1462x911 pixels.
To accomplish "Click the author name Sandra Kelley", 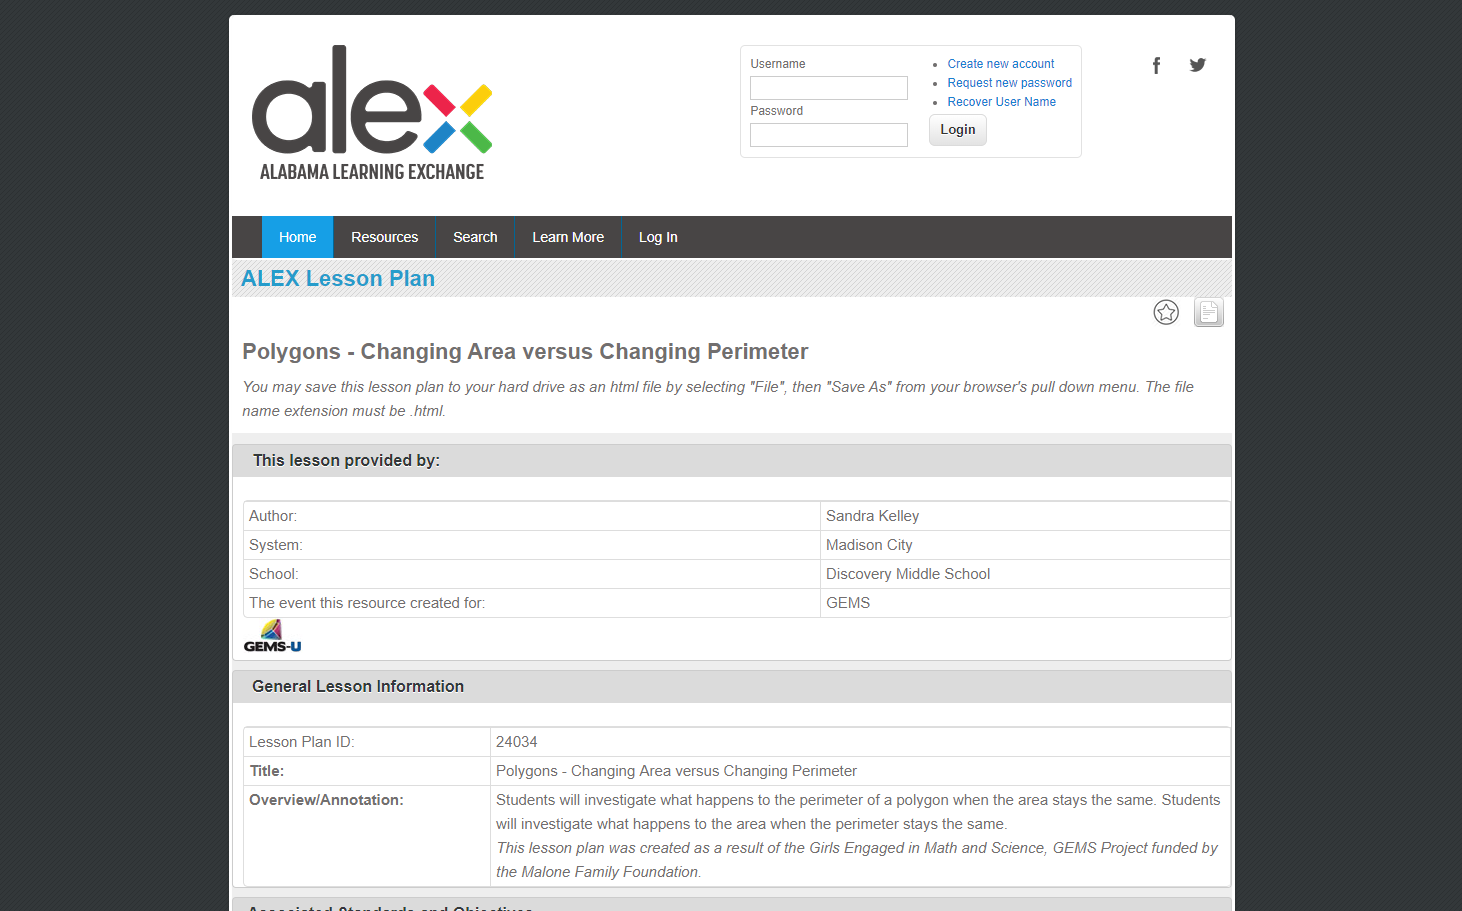I will (872, 515).
